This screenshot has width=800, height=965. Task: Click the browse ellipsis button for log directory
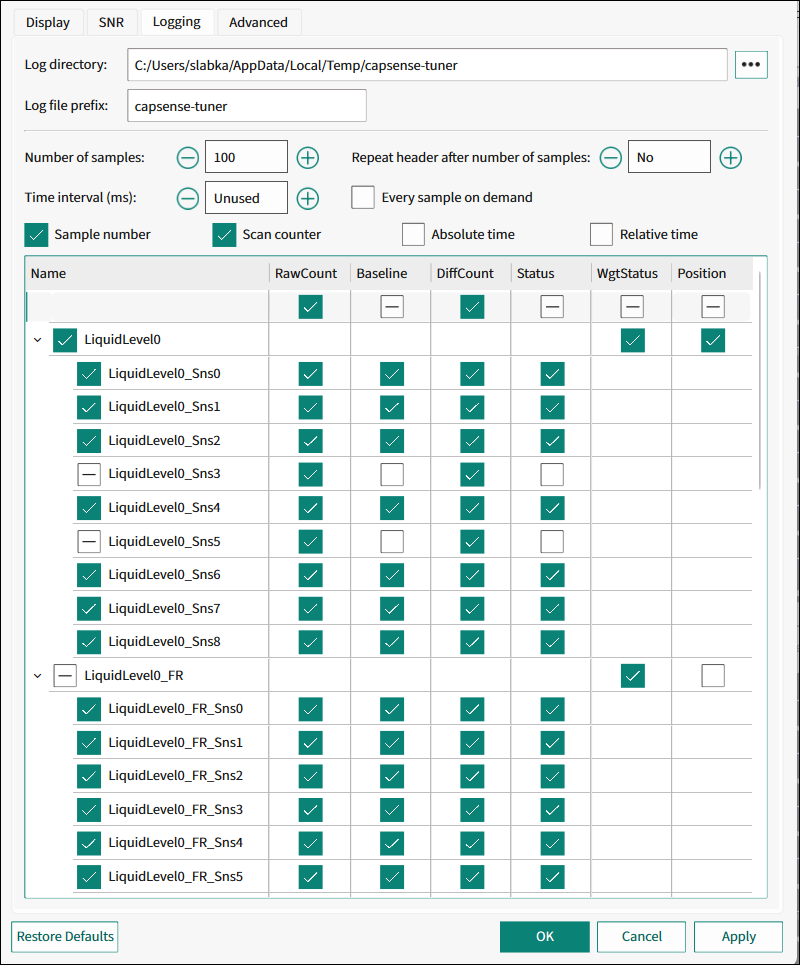click(x=751, y=65)
